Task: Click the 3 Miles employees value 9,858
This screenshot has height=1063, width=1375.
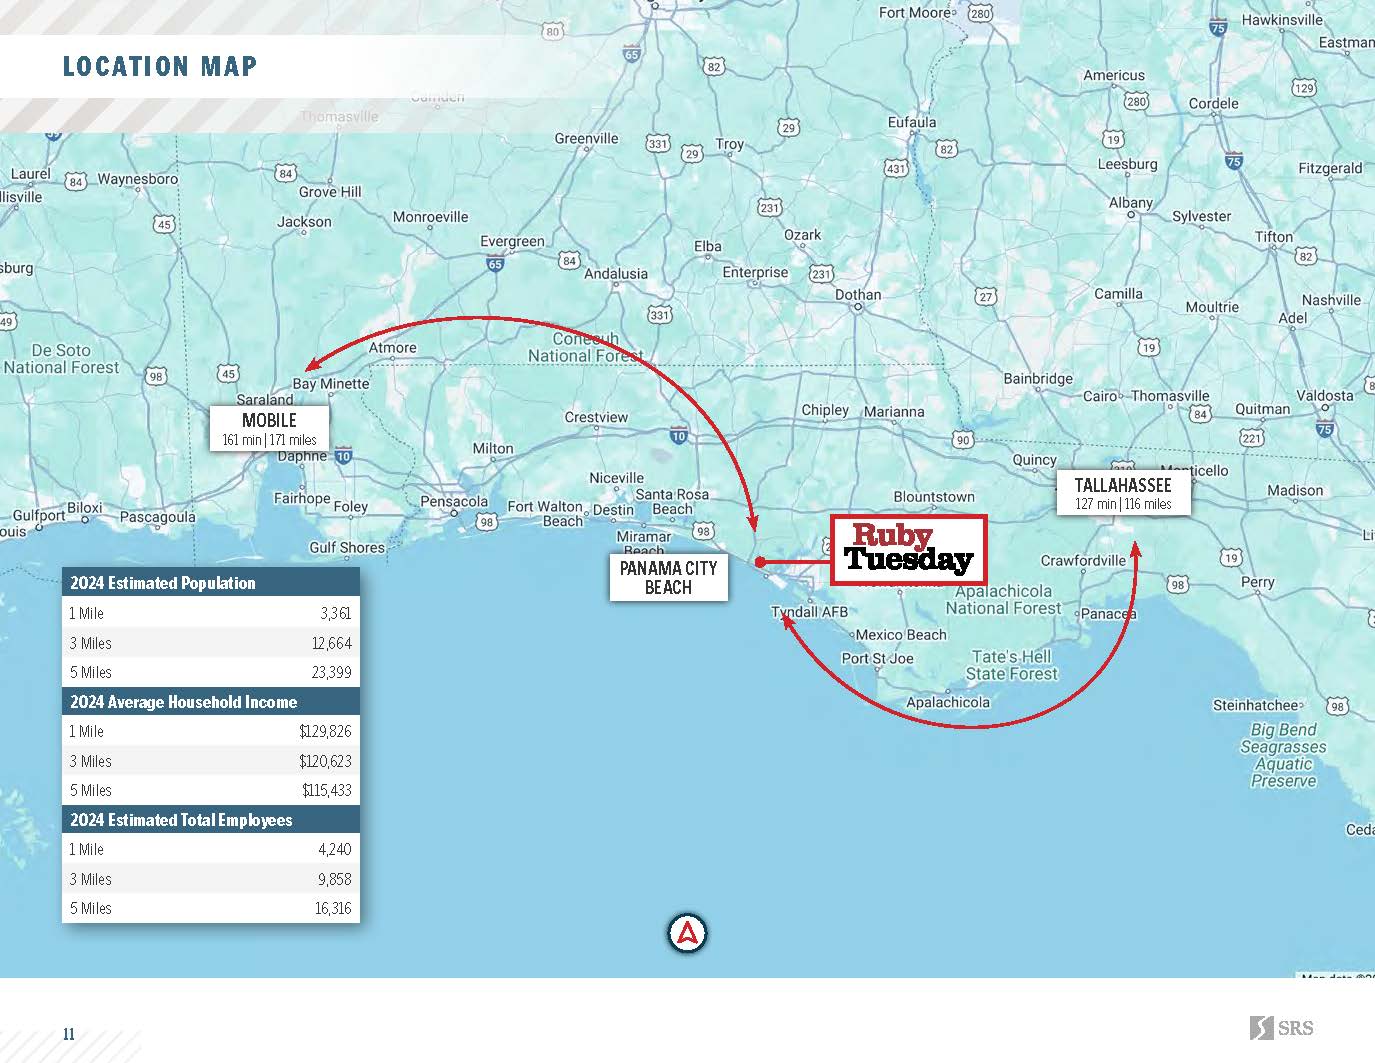Action: click(335, 879)
